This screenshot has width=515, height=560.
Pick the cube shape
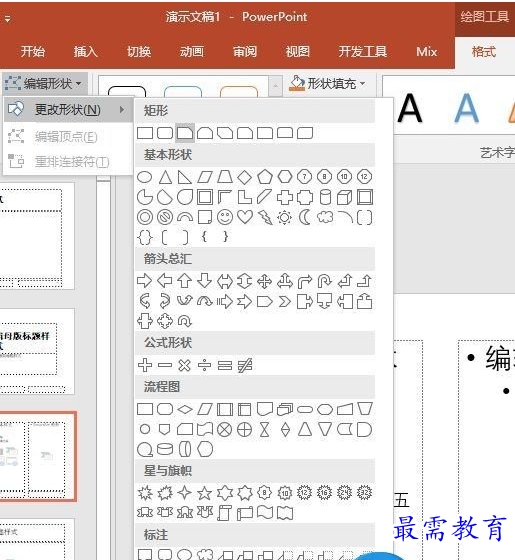tap(345, 197)
